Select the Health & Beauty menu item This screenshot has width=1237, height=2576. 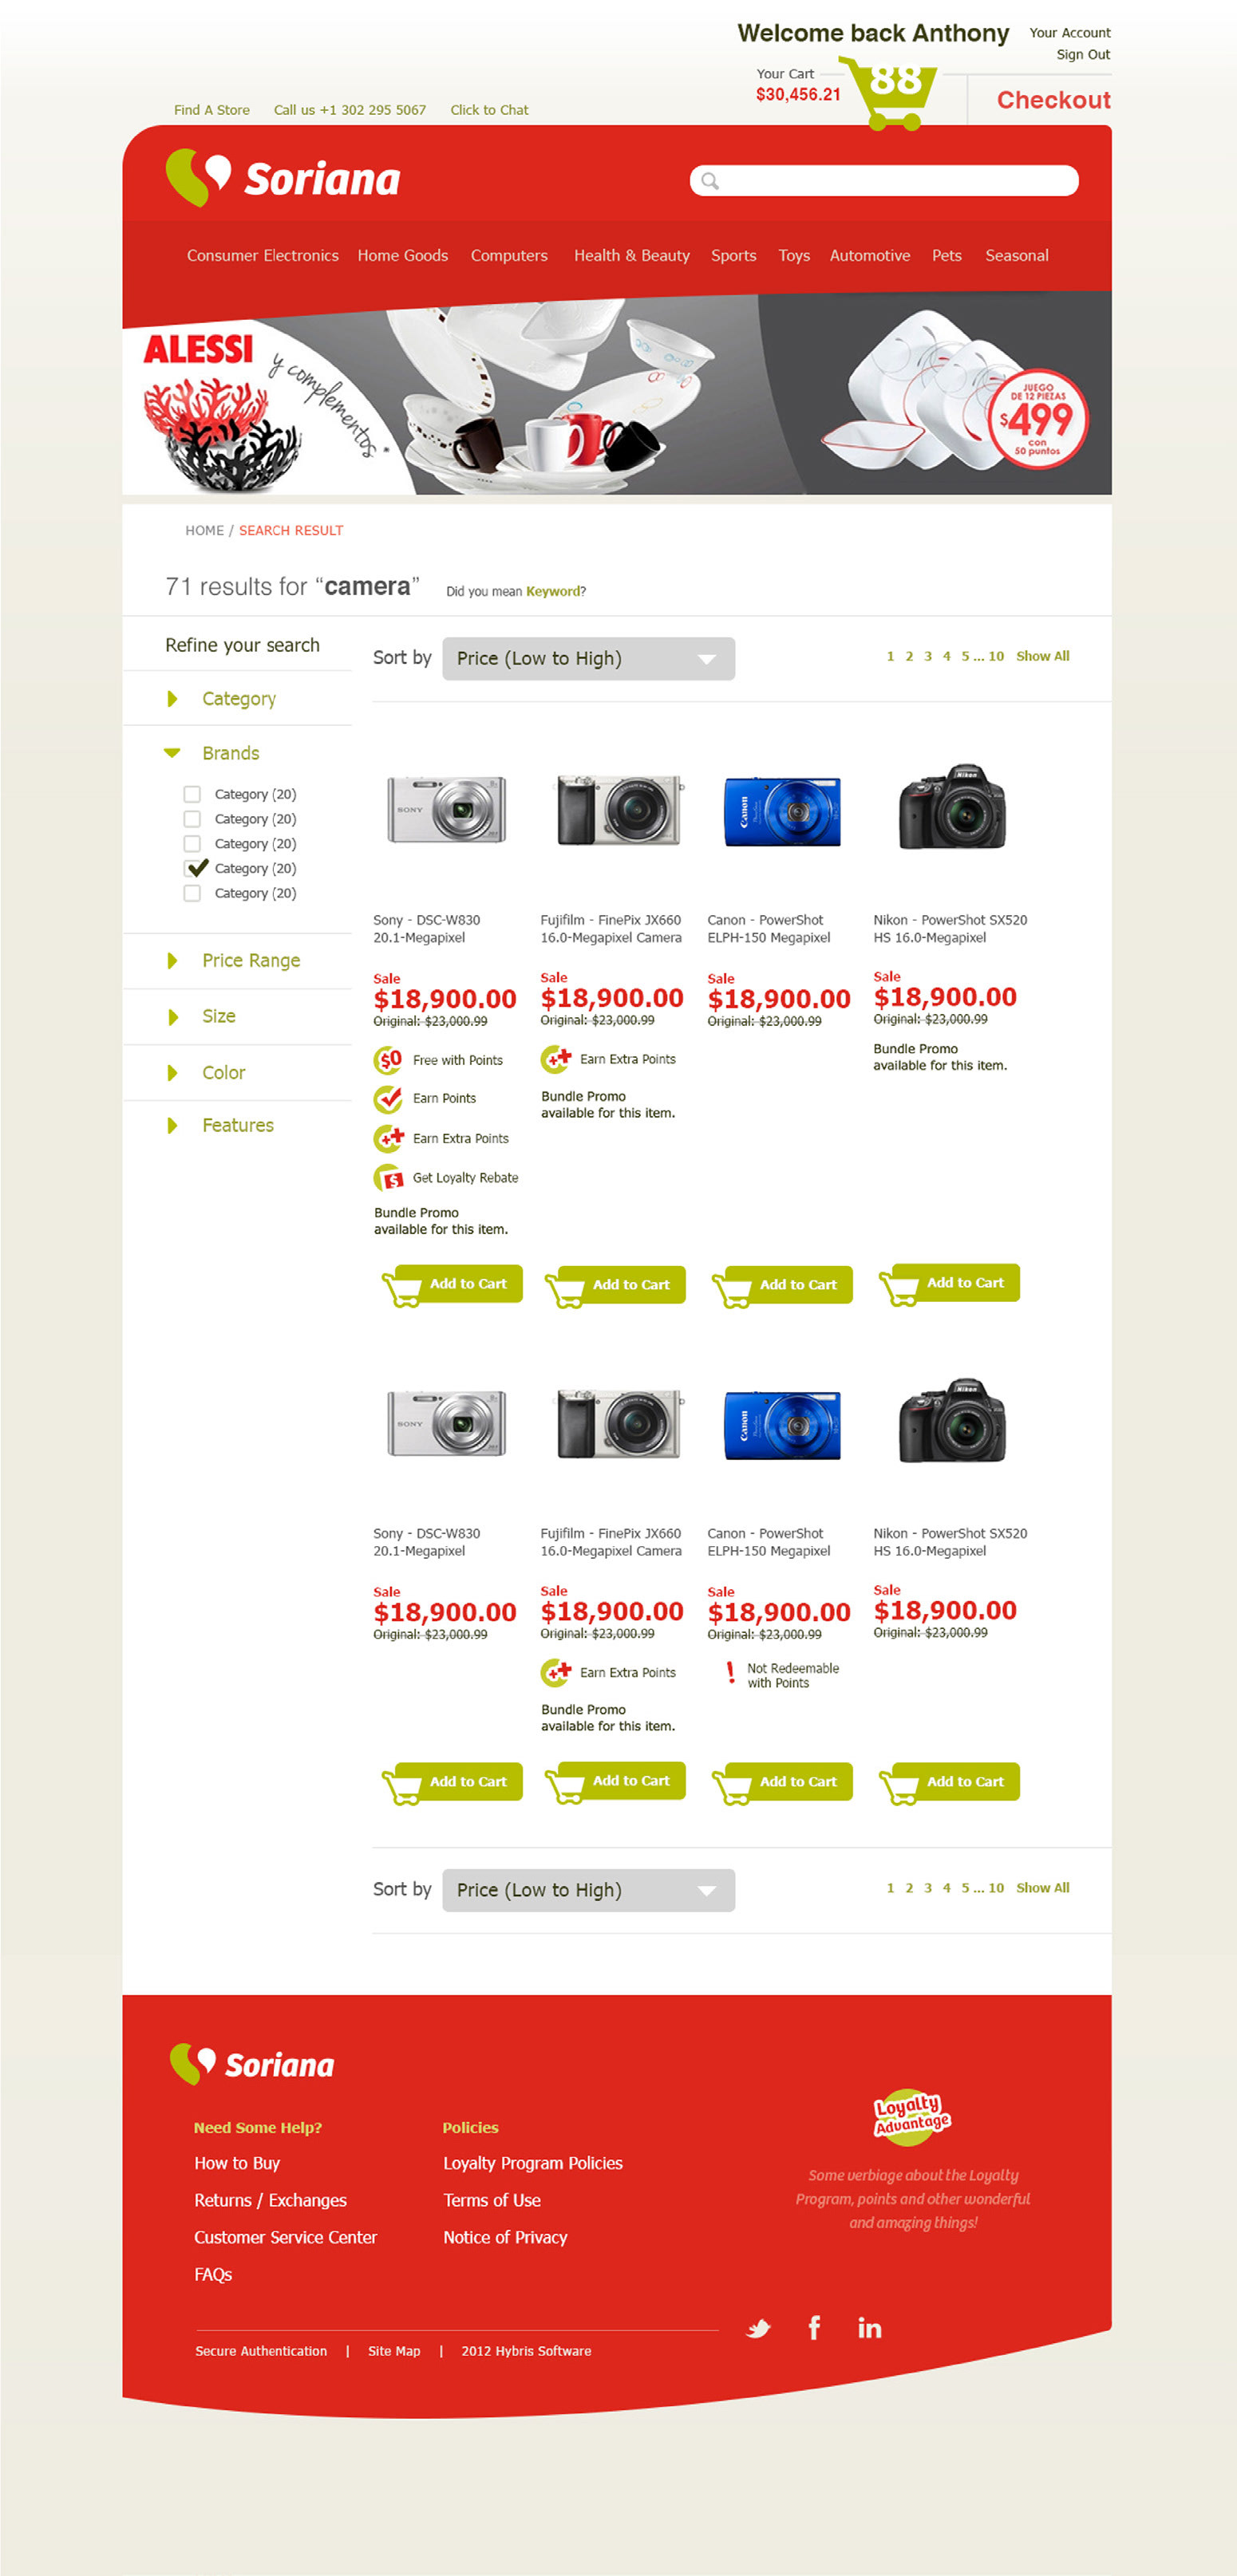coord(632,255)
